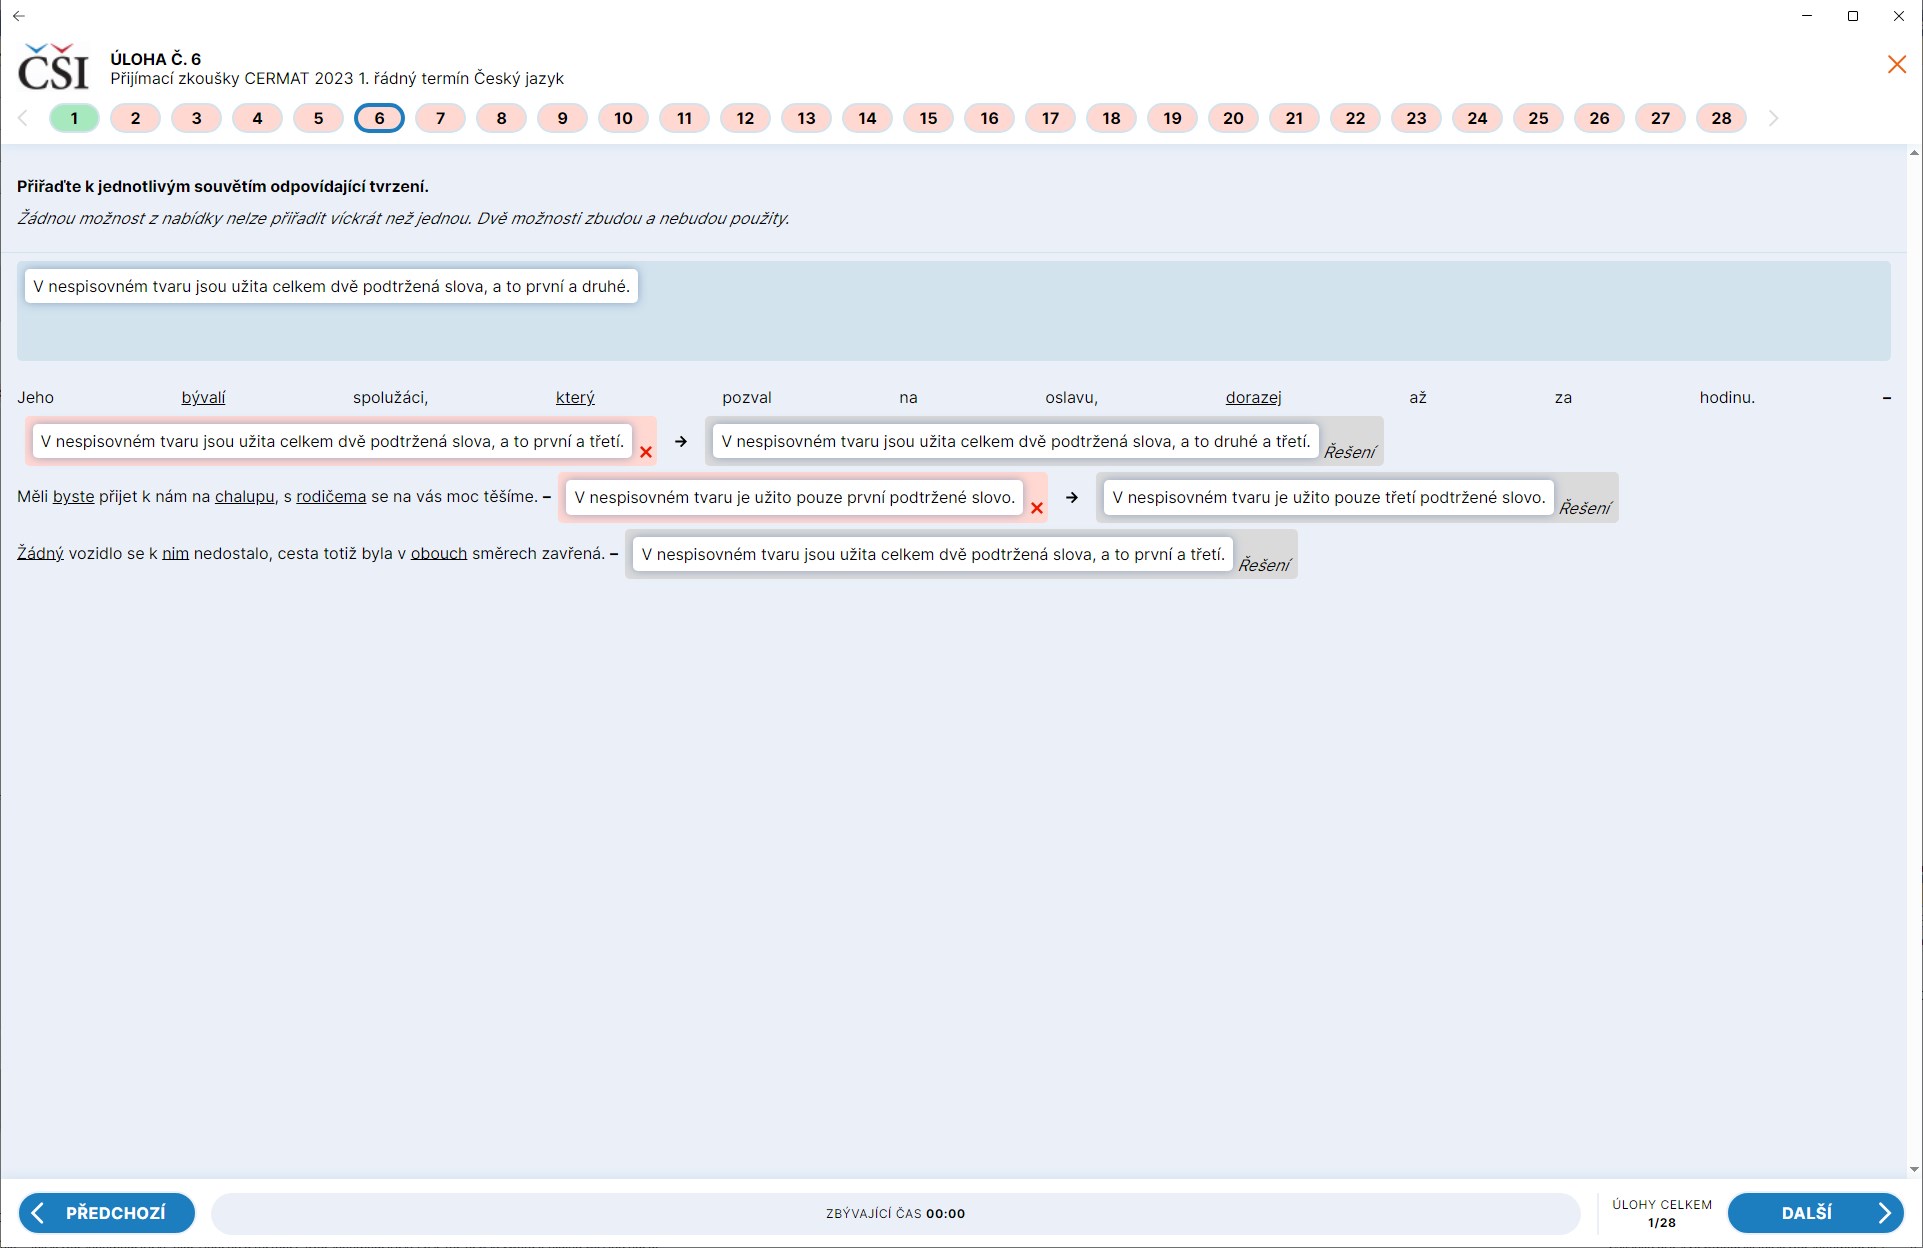1923x1248 pixels.
Task: Jump to question 15
Action: pos(928,118)
